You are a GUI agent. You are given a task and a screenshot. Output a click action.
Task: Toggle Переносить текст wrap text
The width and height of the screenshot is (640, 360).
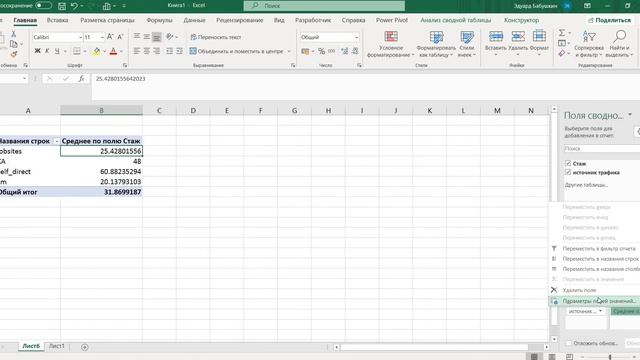pyautogui.click(x=216, y=37)
